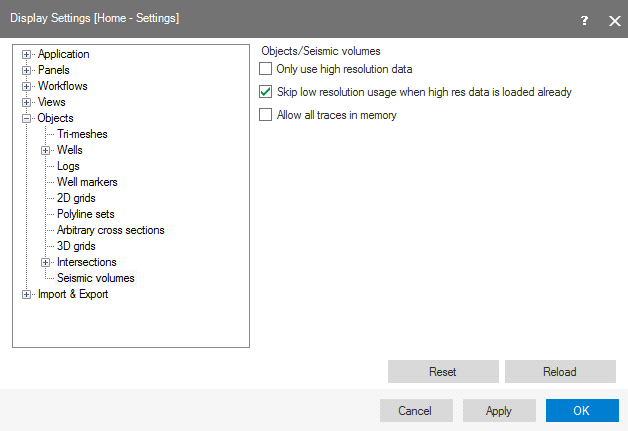Expand the Application tree node
Screen dimensions: 628x431
27,54
